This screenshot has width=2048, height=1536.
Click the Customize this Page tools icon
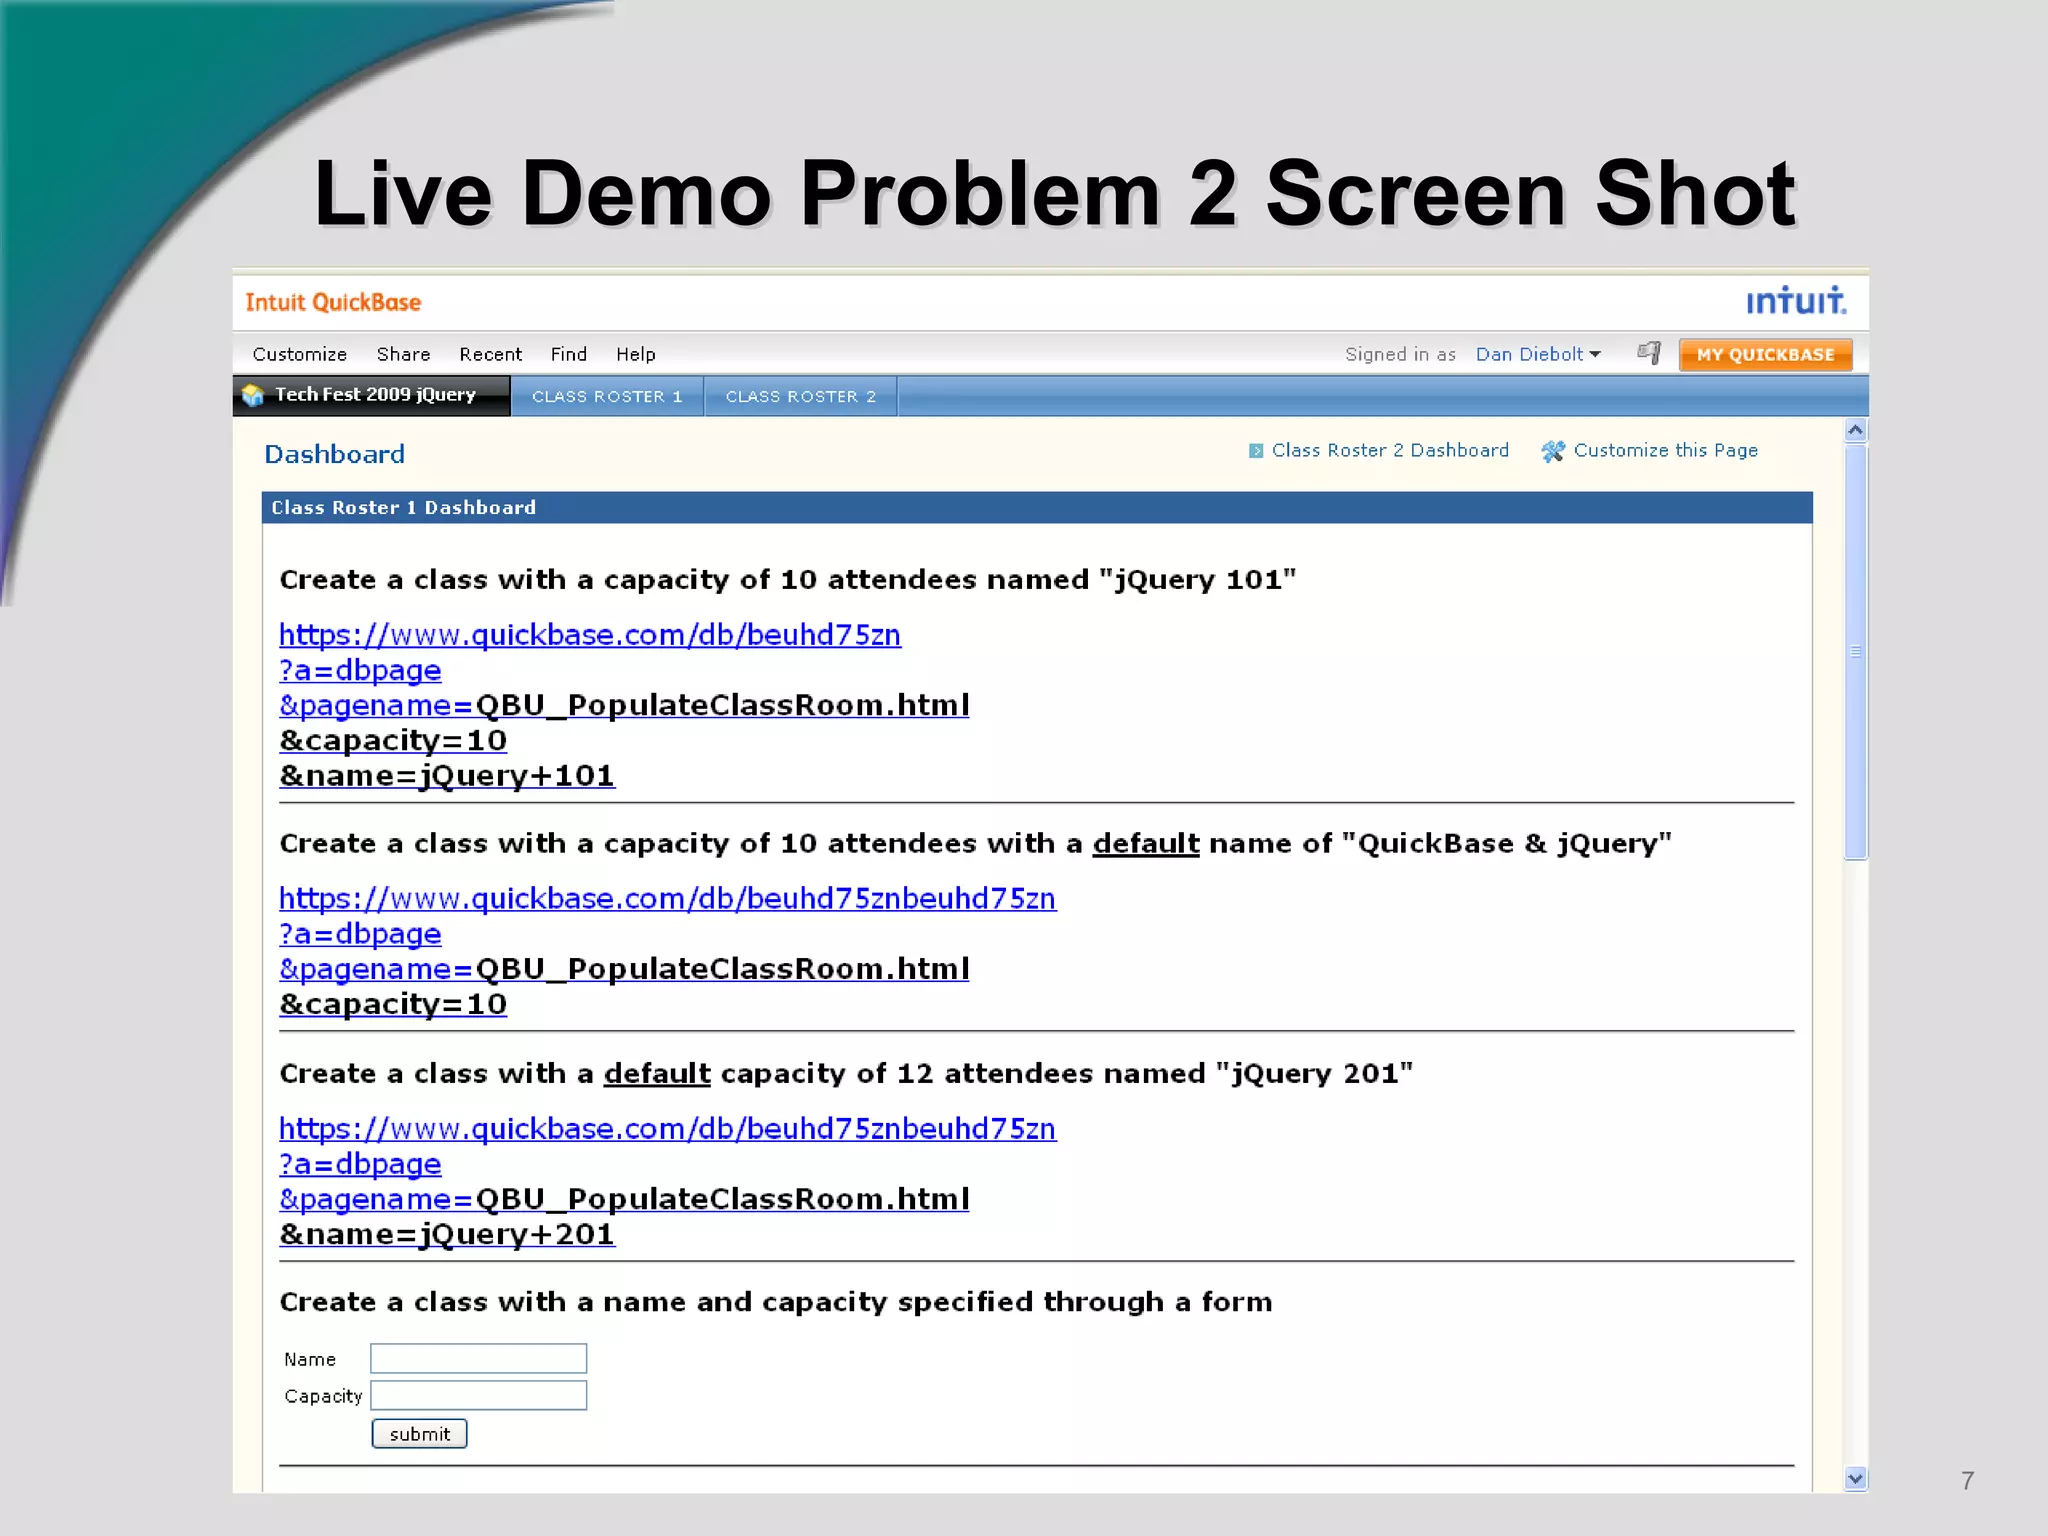click(x=1553, y=451)
